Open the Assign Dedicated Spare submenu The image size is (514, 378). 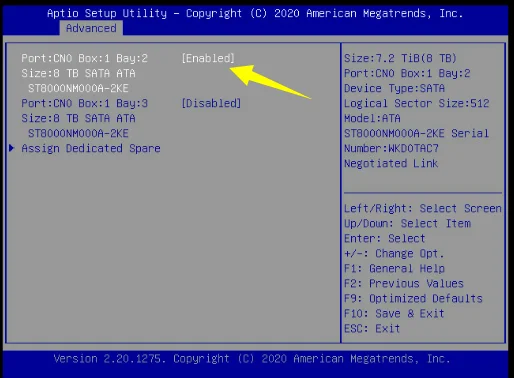[x=91, y=148]
